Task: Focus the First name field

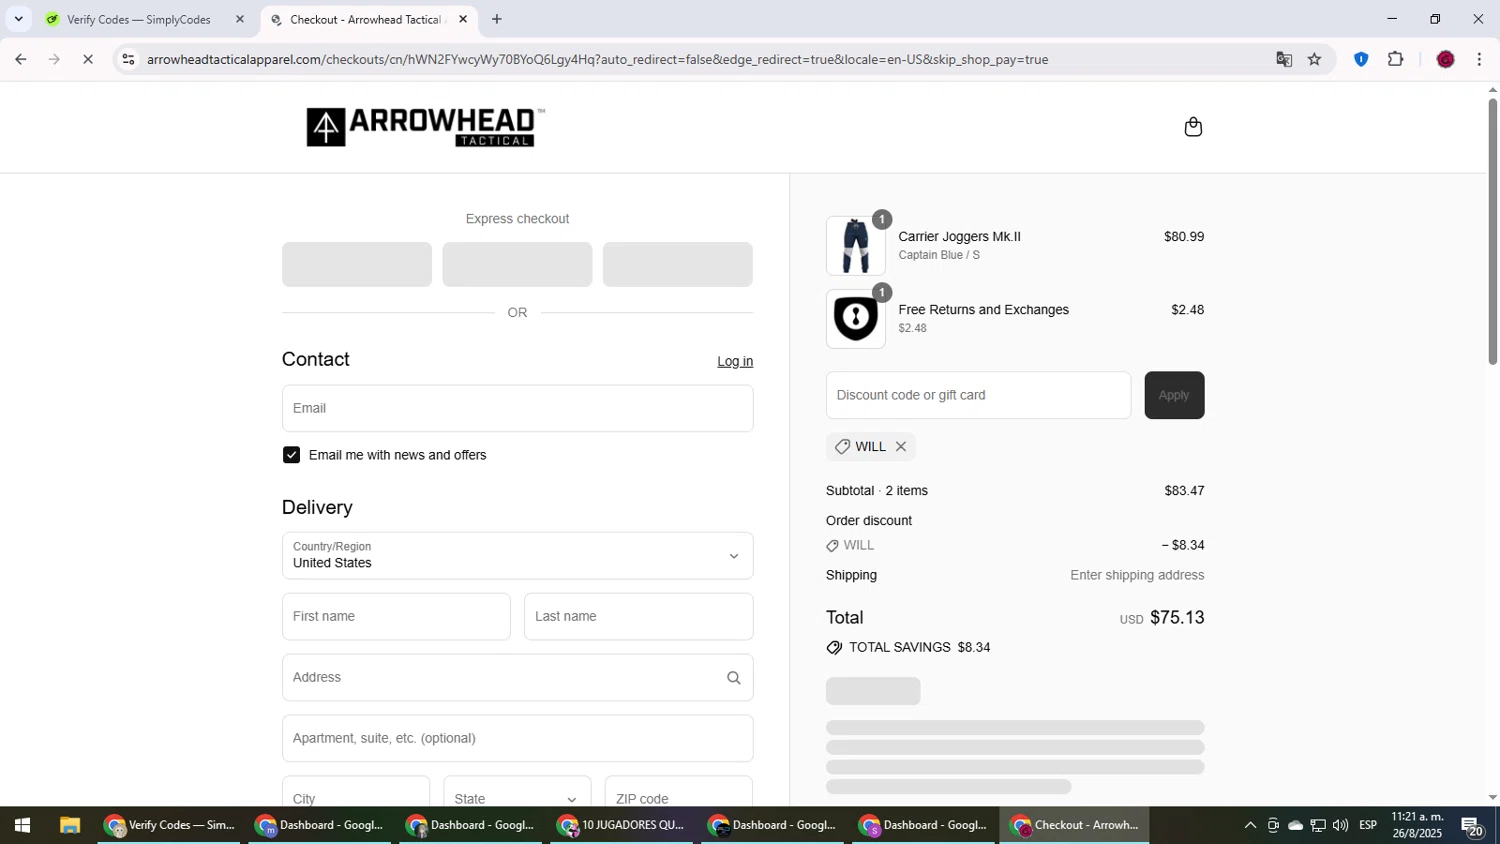Action: point(396,617)
